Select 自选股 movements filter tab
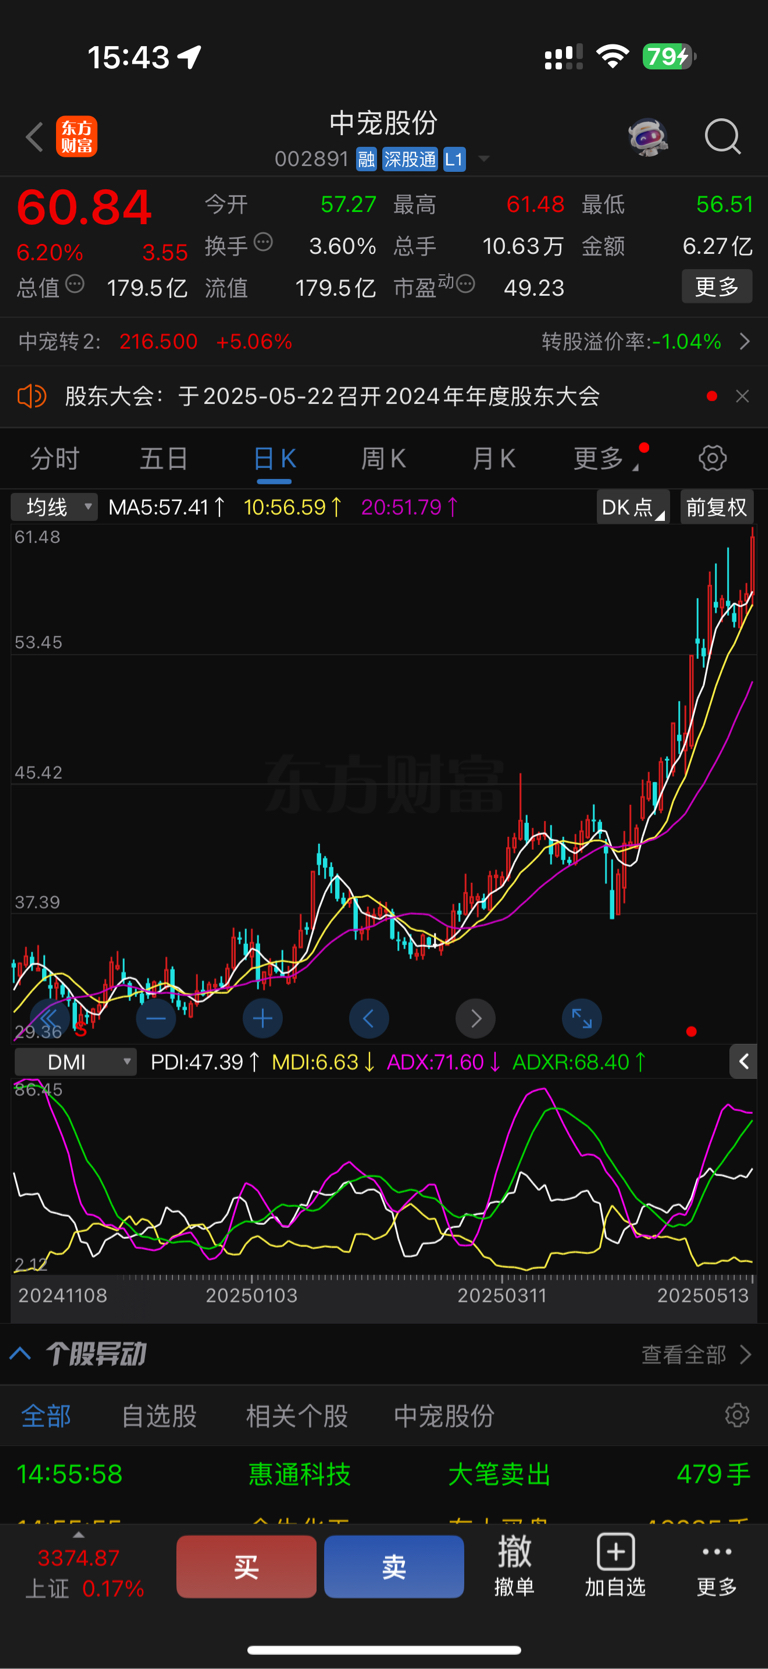This screenshot has height=1669, width=768. 159,1416
